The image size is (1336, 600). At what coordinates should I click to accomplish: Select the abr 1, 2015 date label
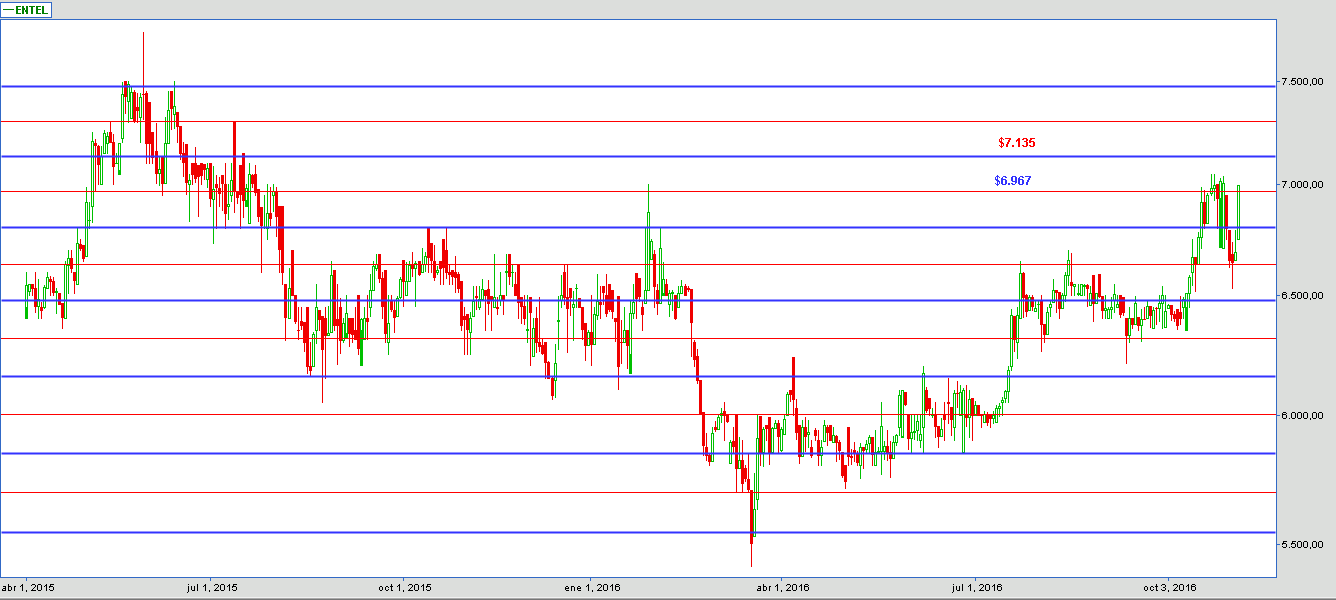point(28,587)
